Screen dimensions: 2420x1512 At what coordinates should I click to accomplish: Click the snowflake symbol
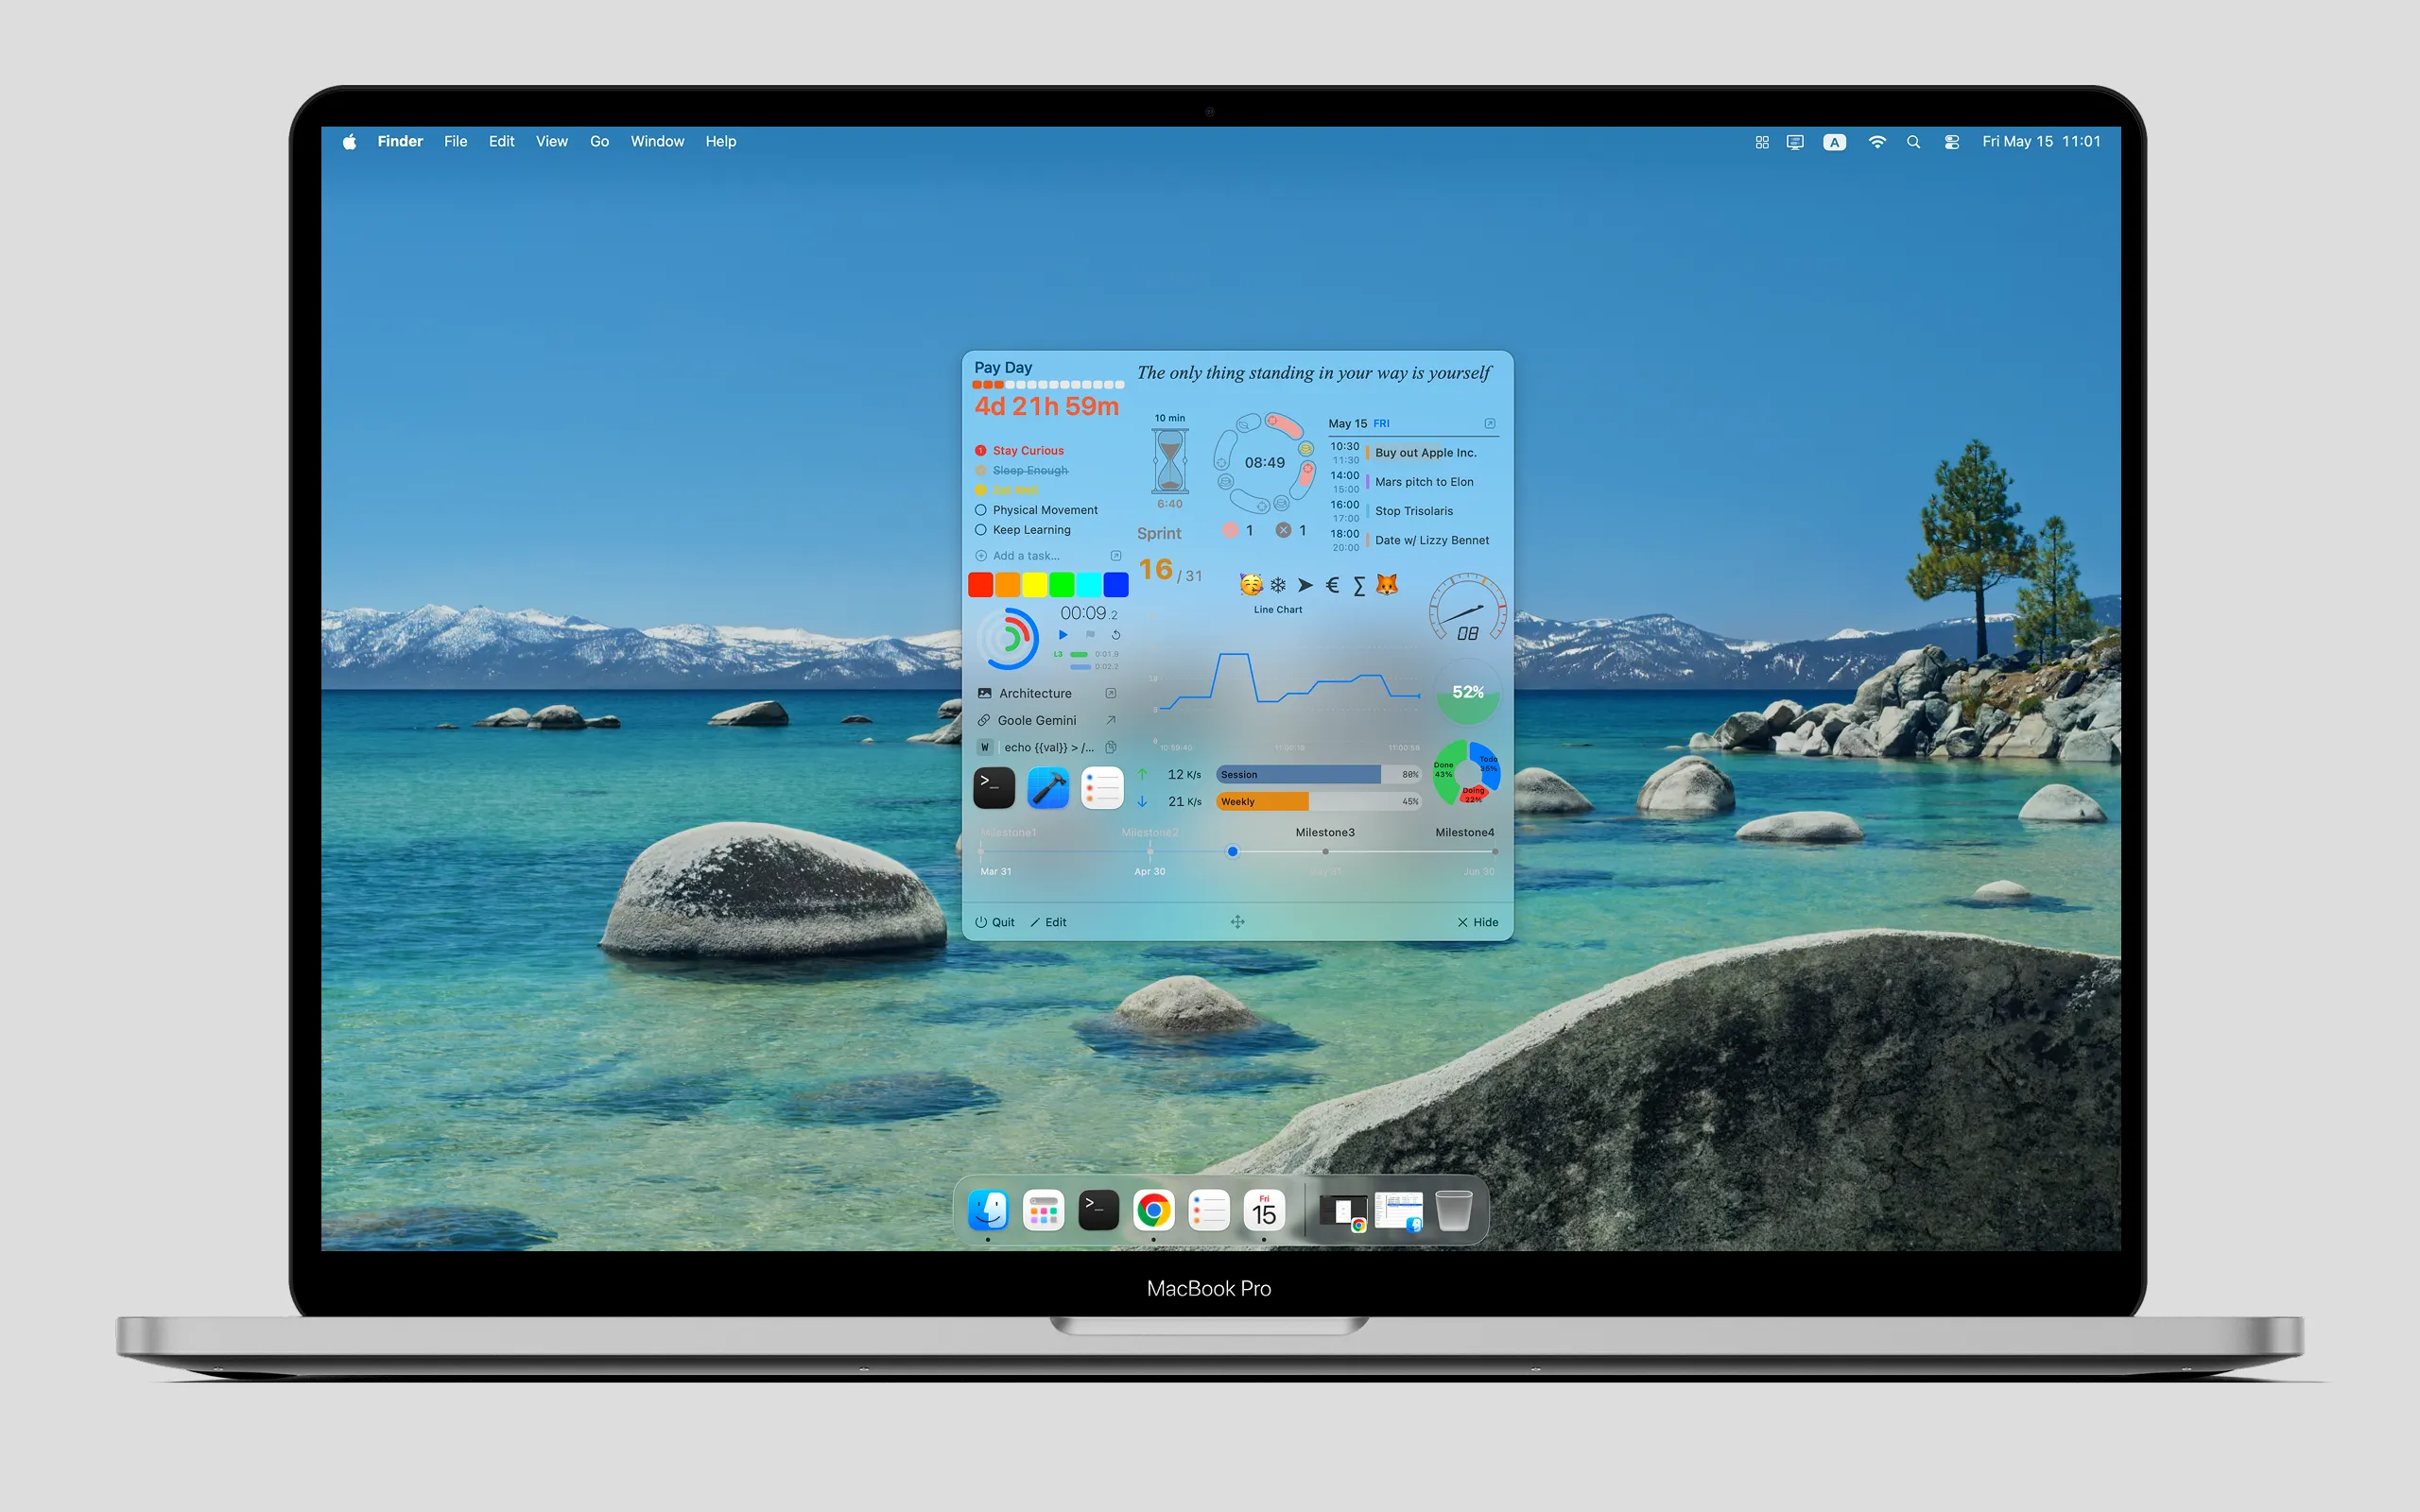point(1278,585)
